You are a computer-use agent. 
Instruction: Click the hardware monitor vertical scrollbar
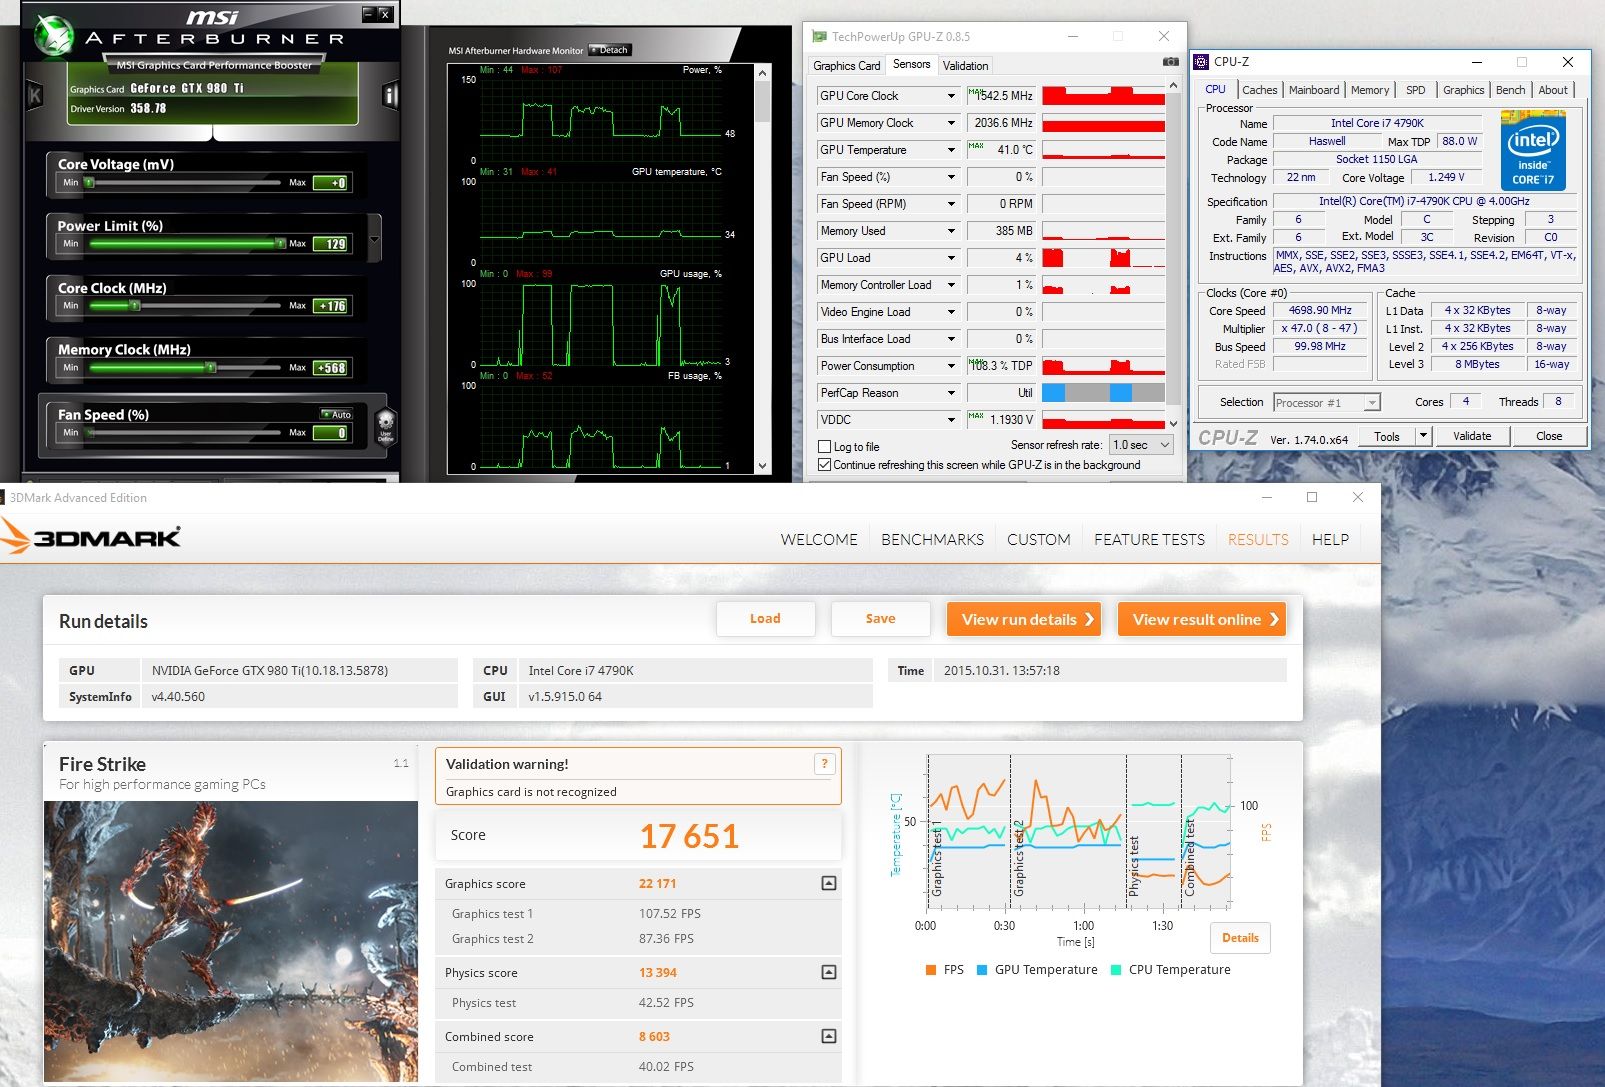(x=763, y=269)
